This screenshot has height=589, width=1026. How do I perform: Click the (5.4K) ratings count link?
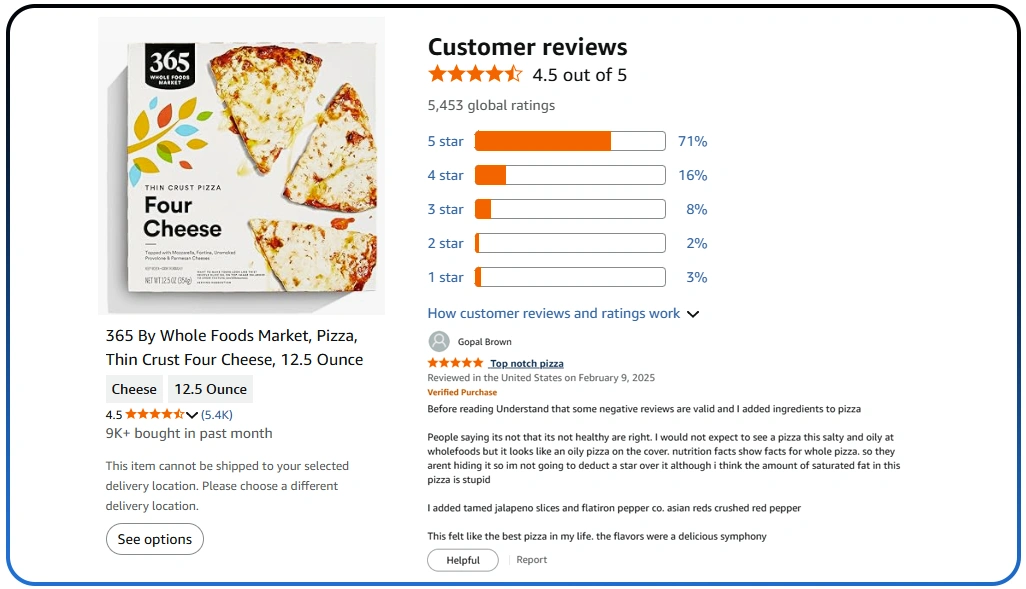click(216, 413)
